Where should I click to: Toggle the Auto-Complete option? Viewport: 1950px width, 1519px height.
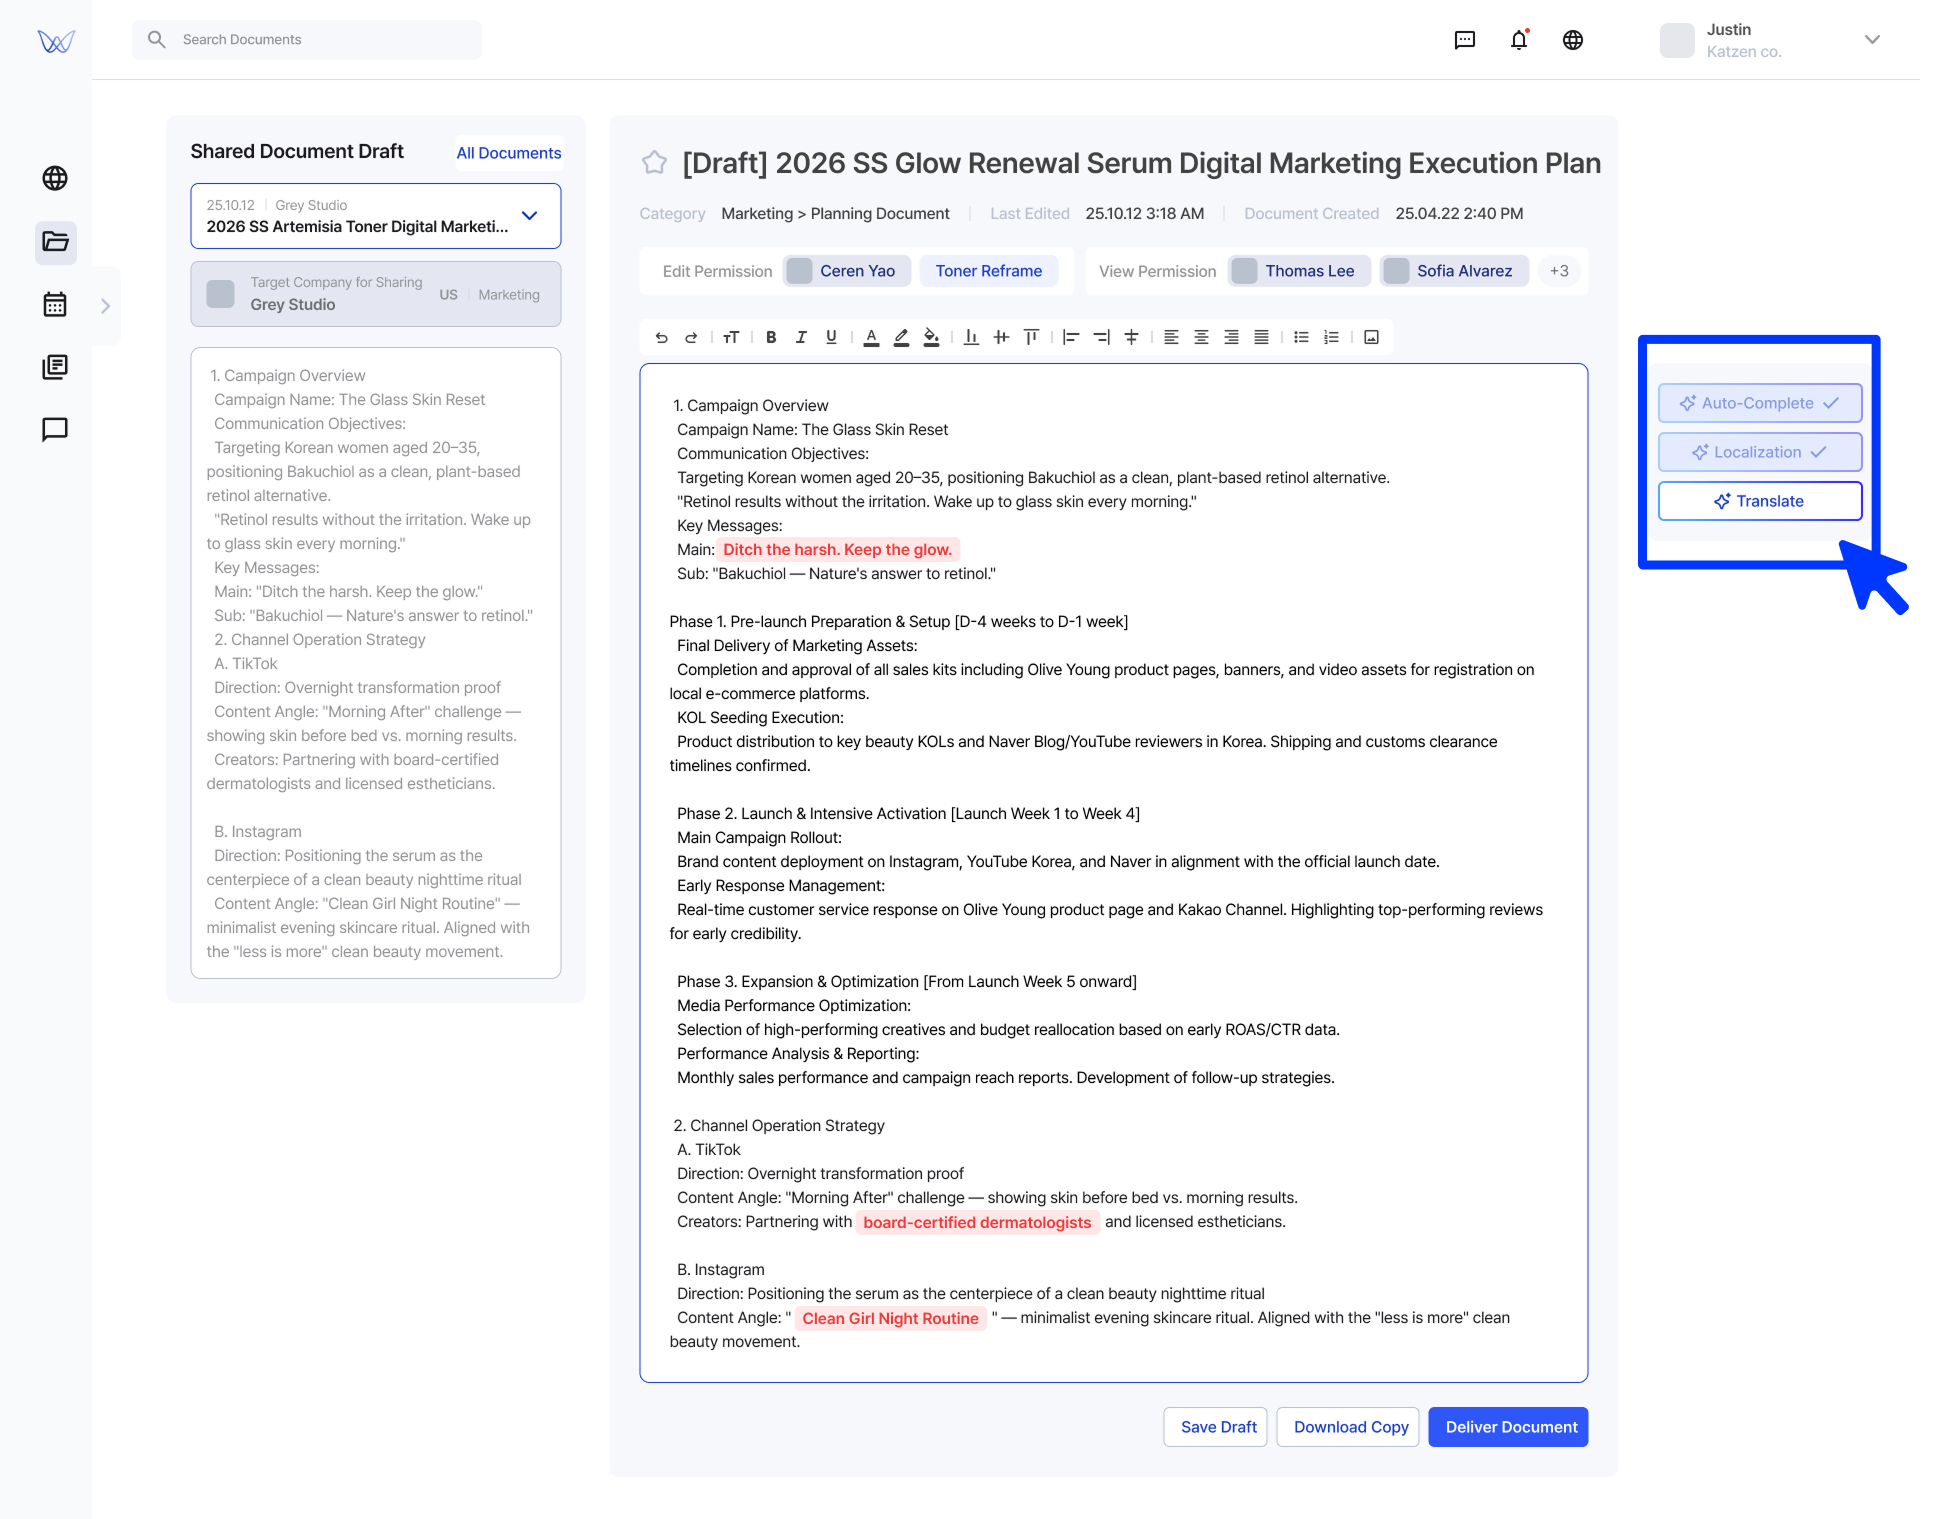pos(1759,403)
